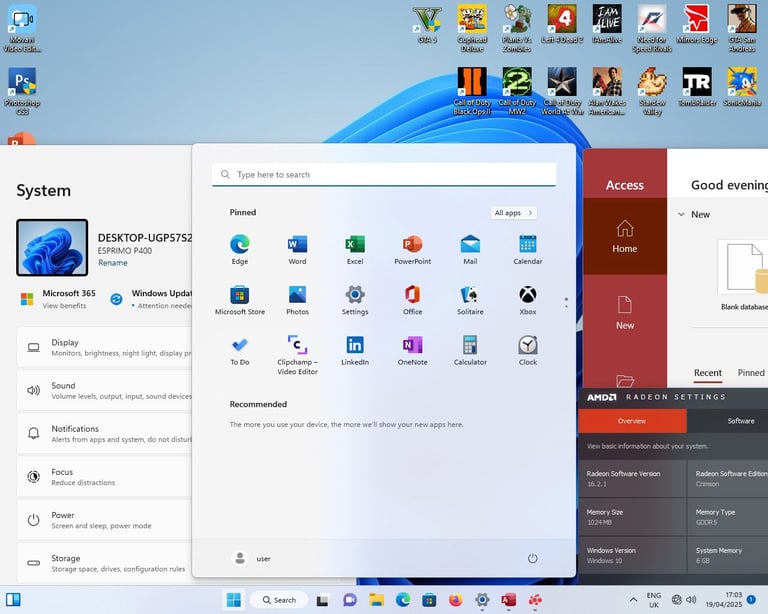
Task: Open Settings from Start menu
Action: coord(355,300)
